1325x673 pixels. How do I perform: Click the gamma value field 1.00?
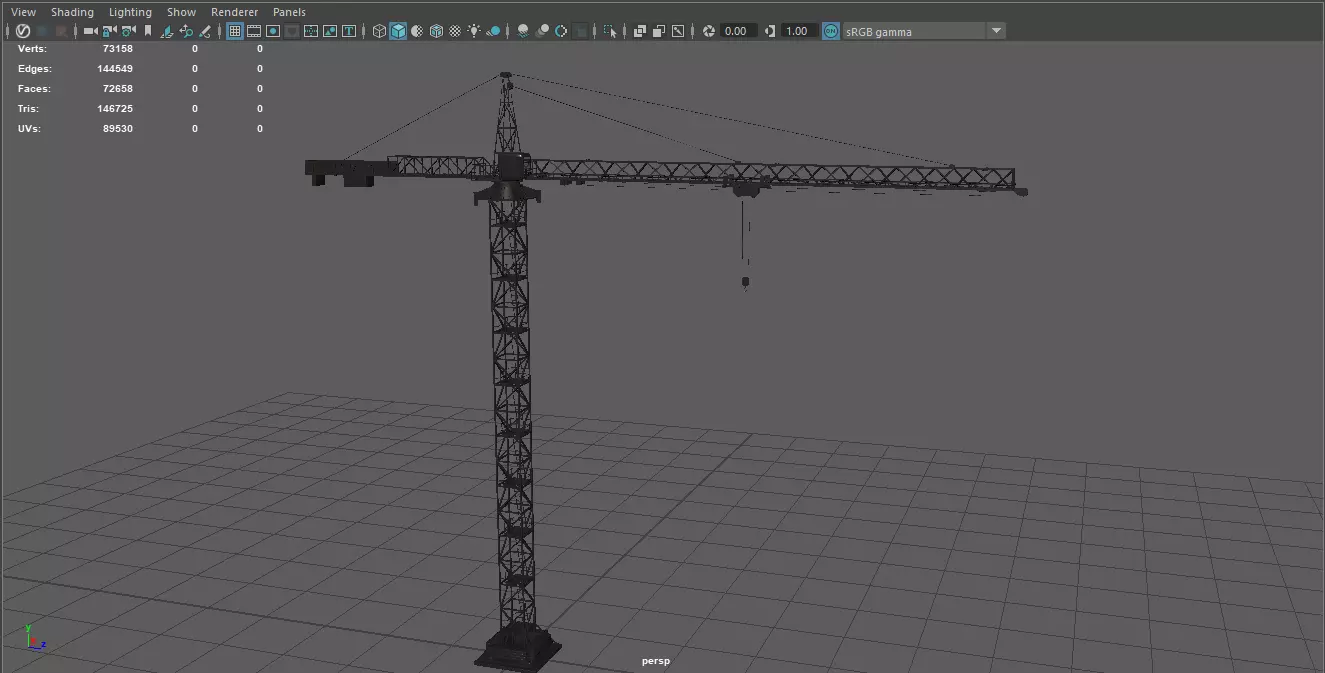[x=798, y=31]
